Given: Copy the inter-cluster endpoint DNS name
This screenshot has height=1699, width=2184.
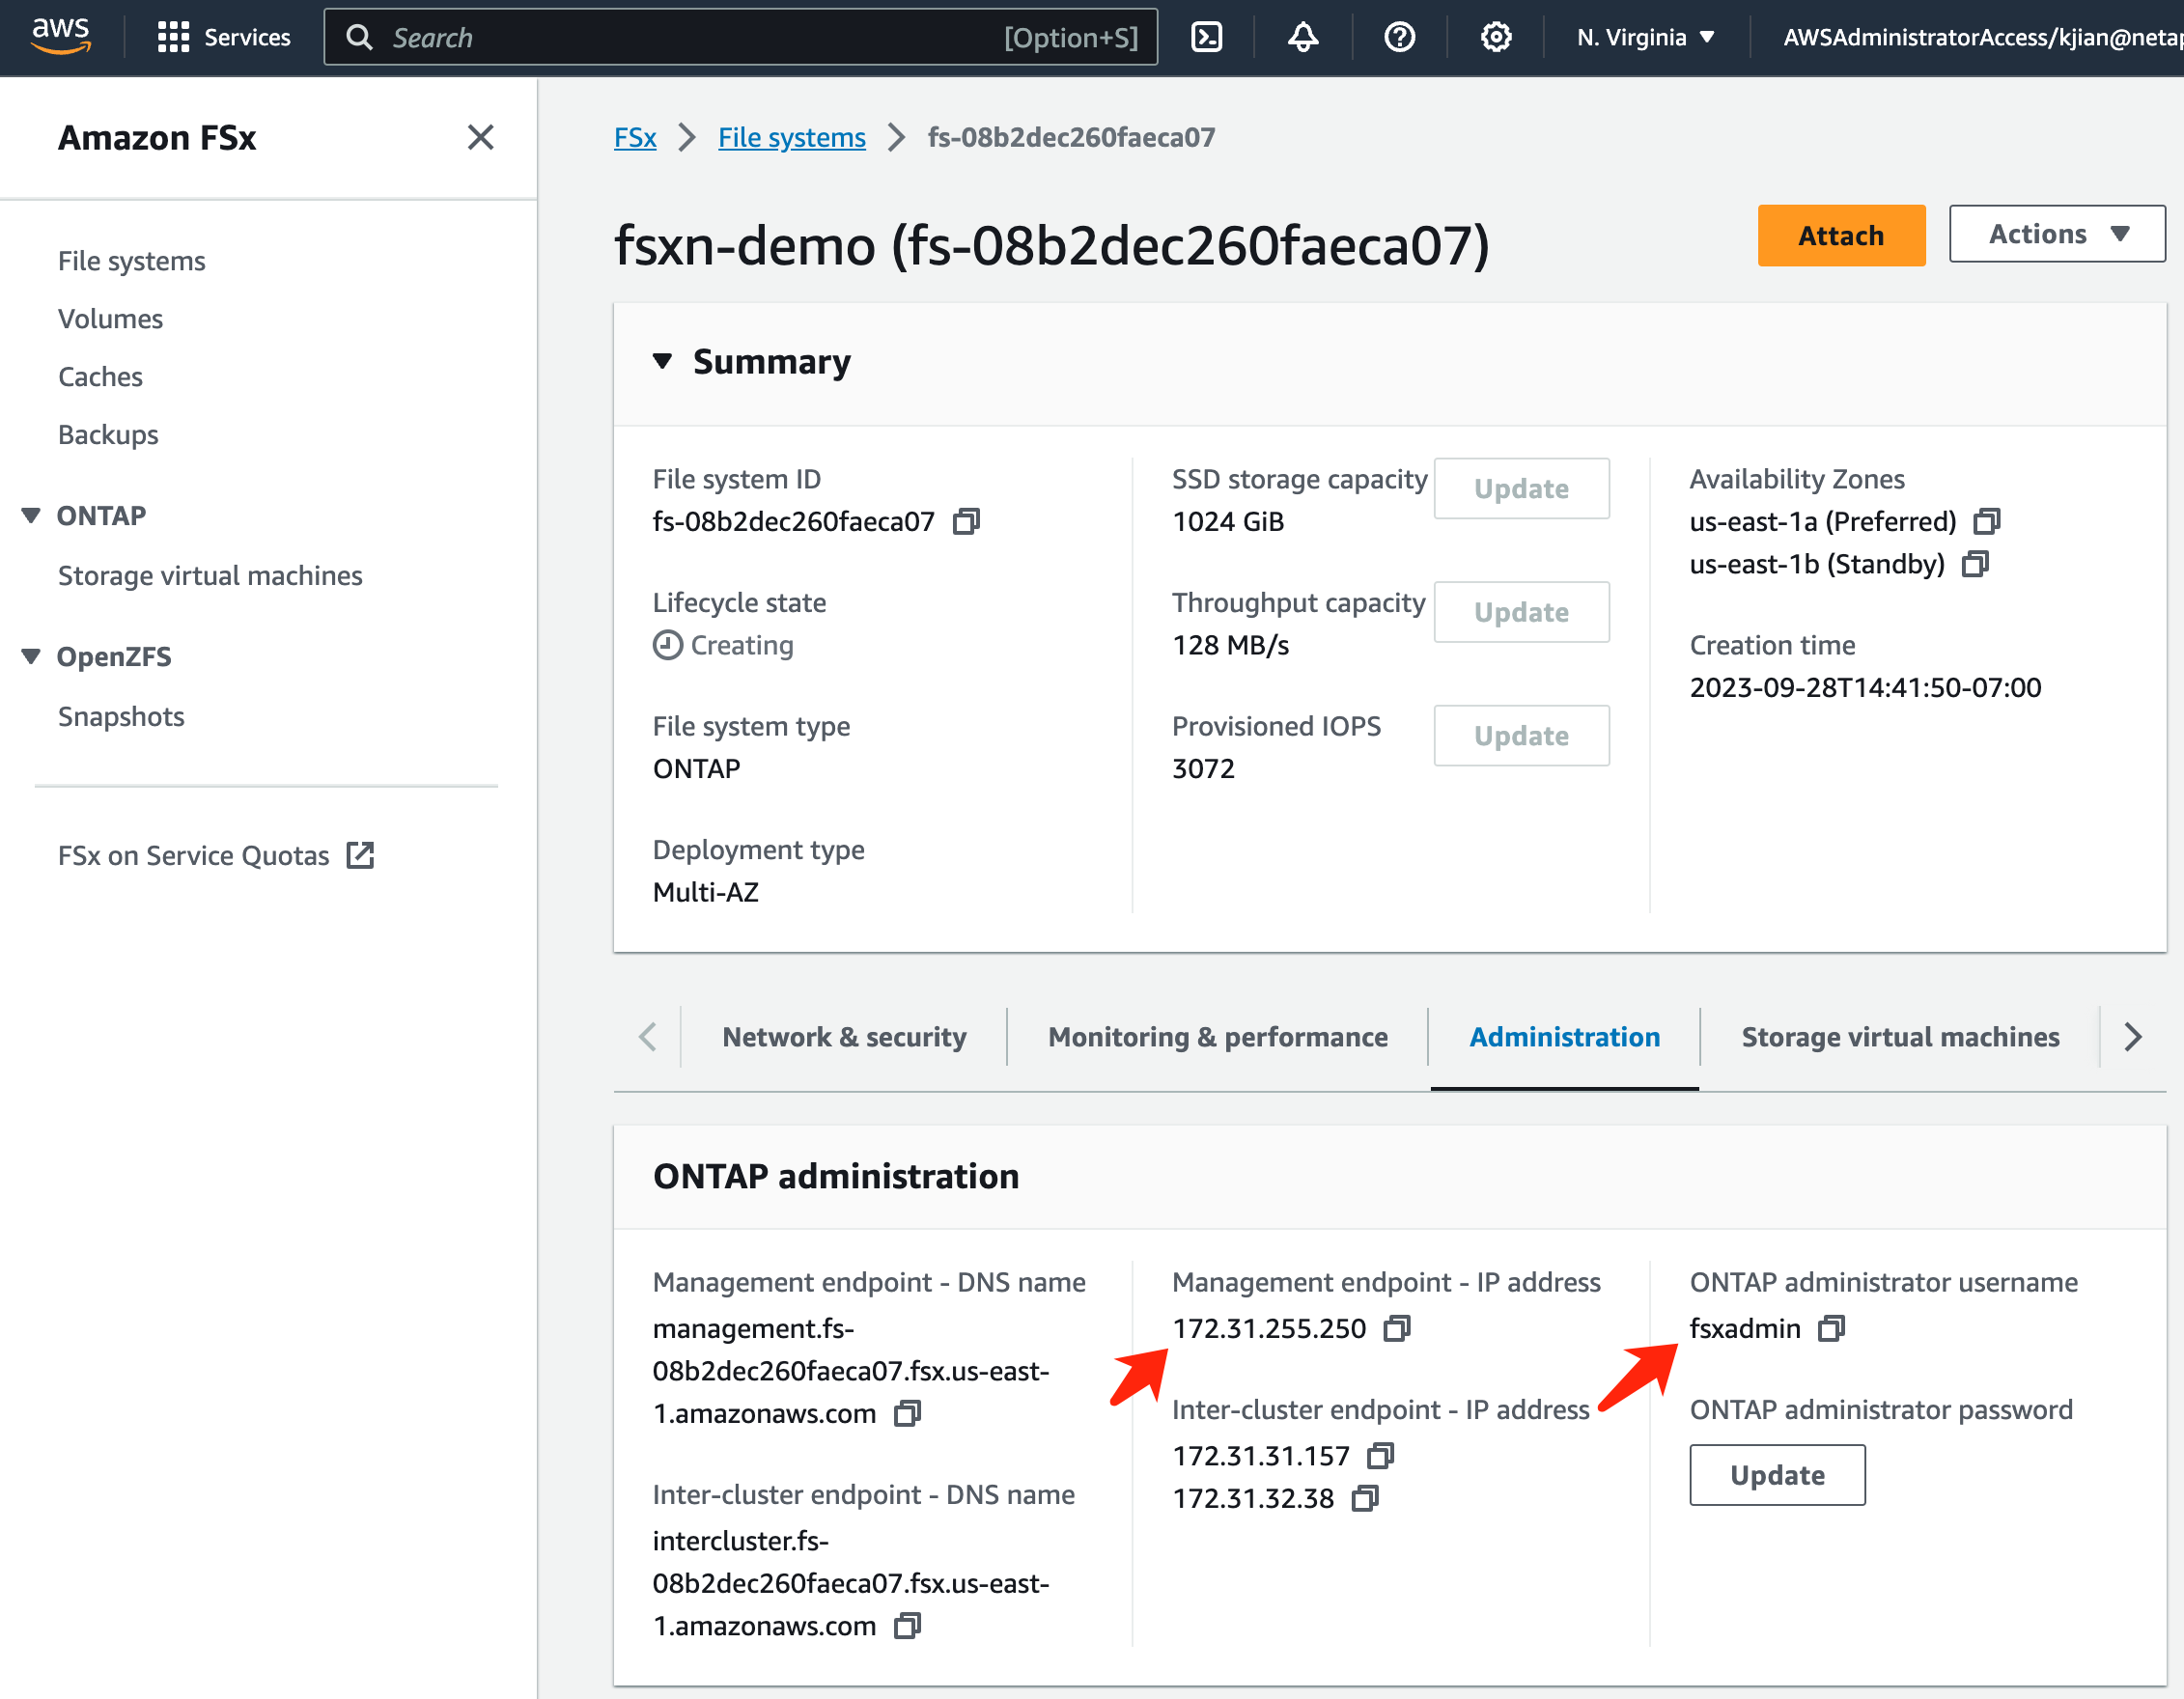Looking at the screenshot, I should pyautogui.click(x=907, y=1626).
